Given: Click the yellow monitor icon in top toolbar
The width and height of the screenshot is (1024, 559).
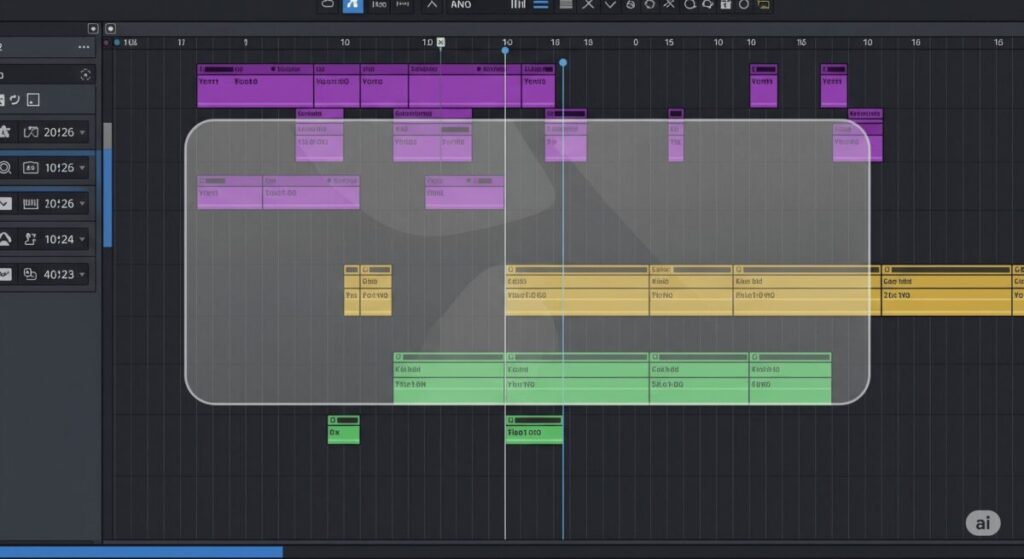Looking at the screenshot, I should click(763, 5).
